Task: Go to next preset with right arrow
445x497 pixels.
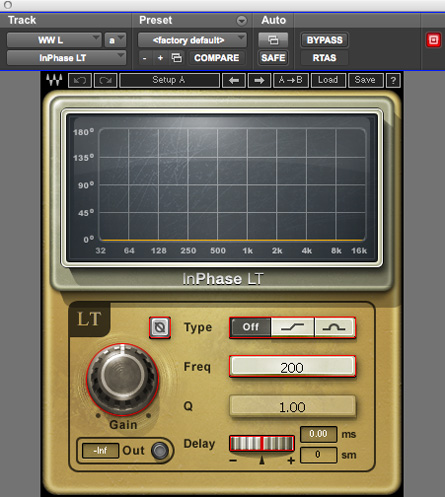Action: pyautogui.click(x=259, y=81)
